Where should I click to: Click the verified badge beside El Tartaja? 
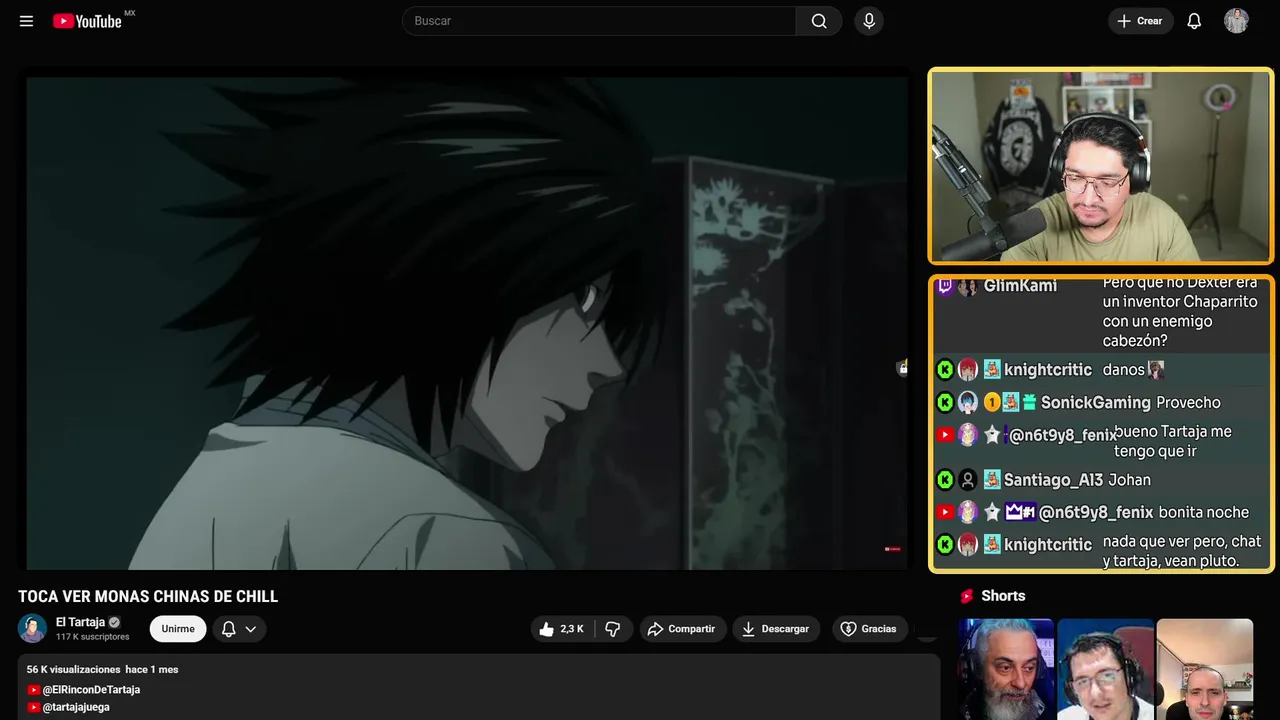pos(114,622)
